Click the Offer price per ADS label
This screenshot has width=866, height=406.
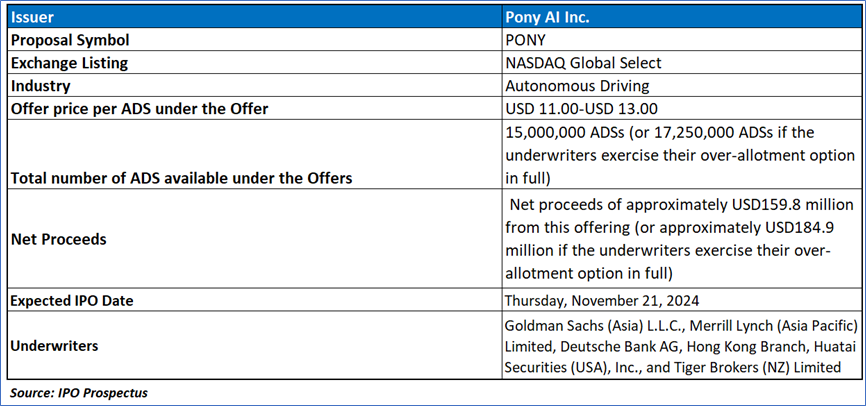click(x=139, y=108)
